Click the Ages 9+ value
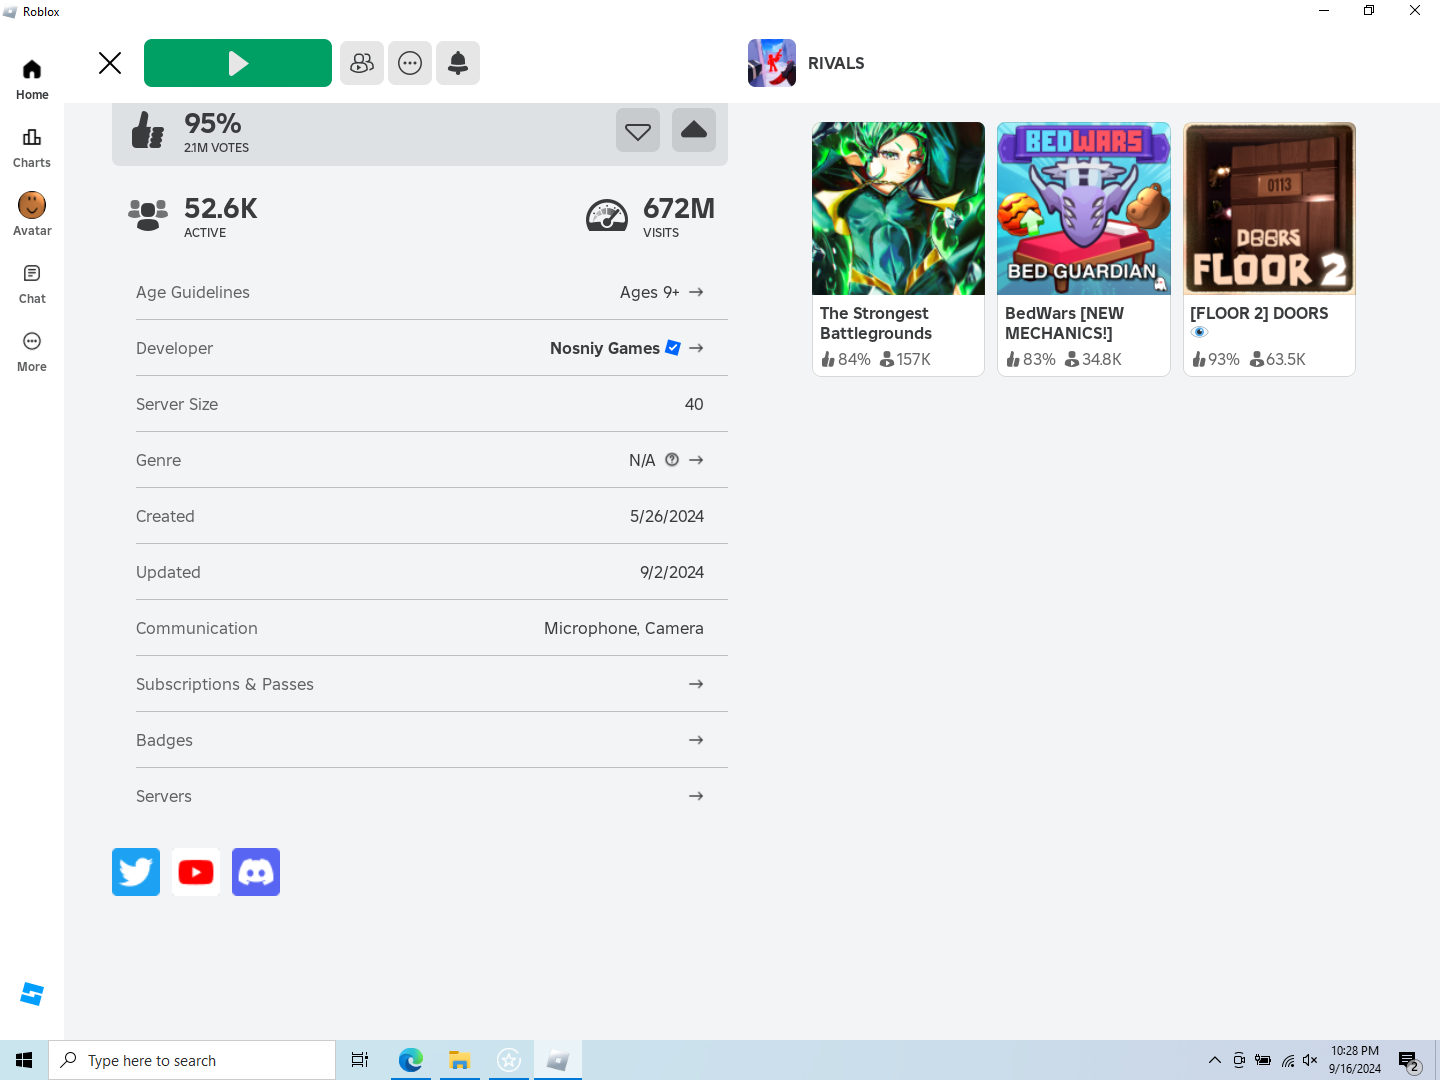Screen dimensions: 1440x1080 click(x=649, y=292)
